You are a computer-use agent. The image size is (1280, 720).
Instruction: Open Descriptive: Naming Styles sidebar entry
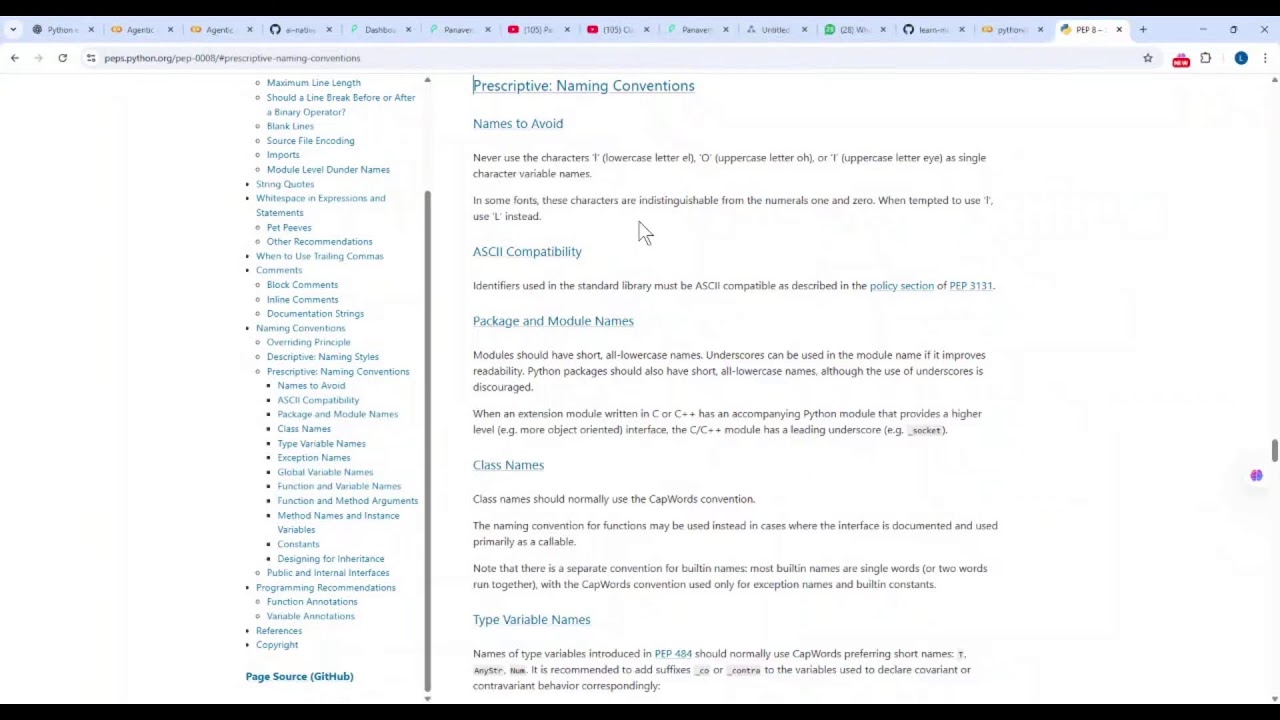322,357
